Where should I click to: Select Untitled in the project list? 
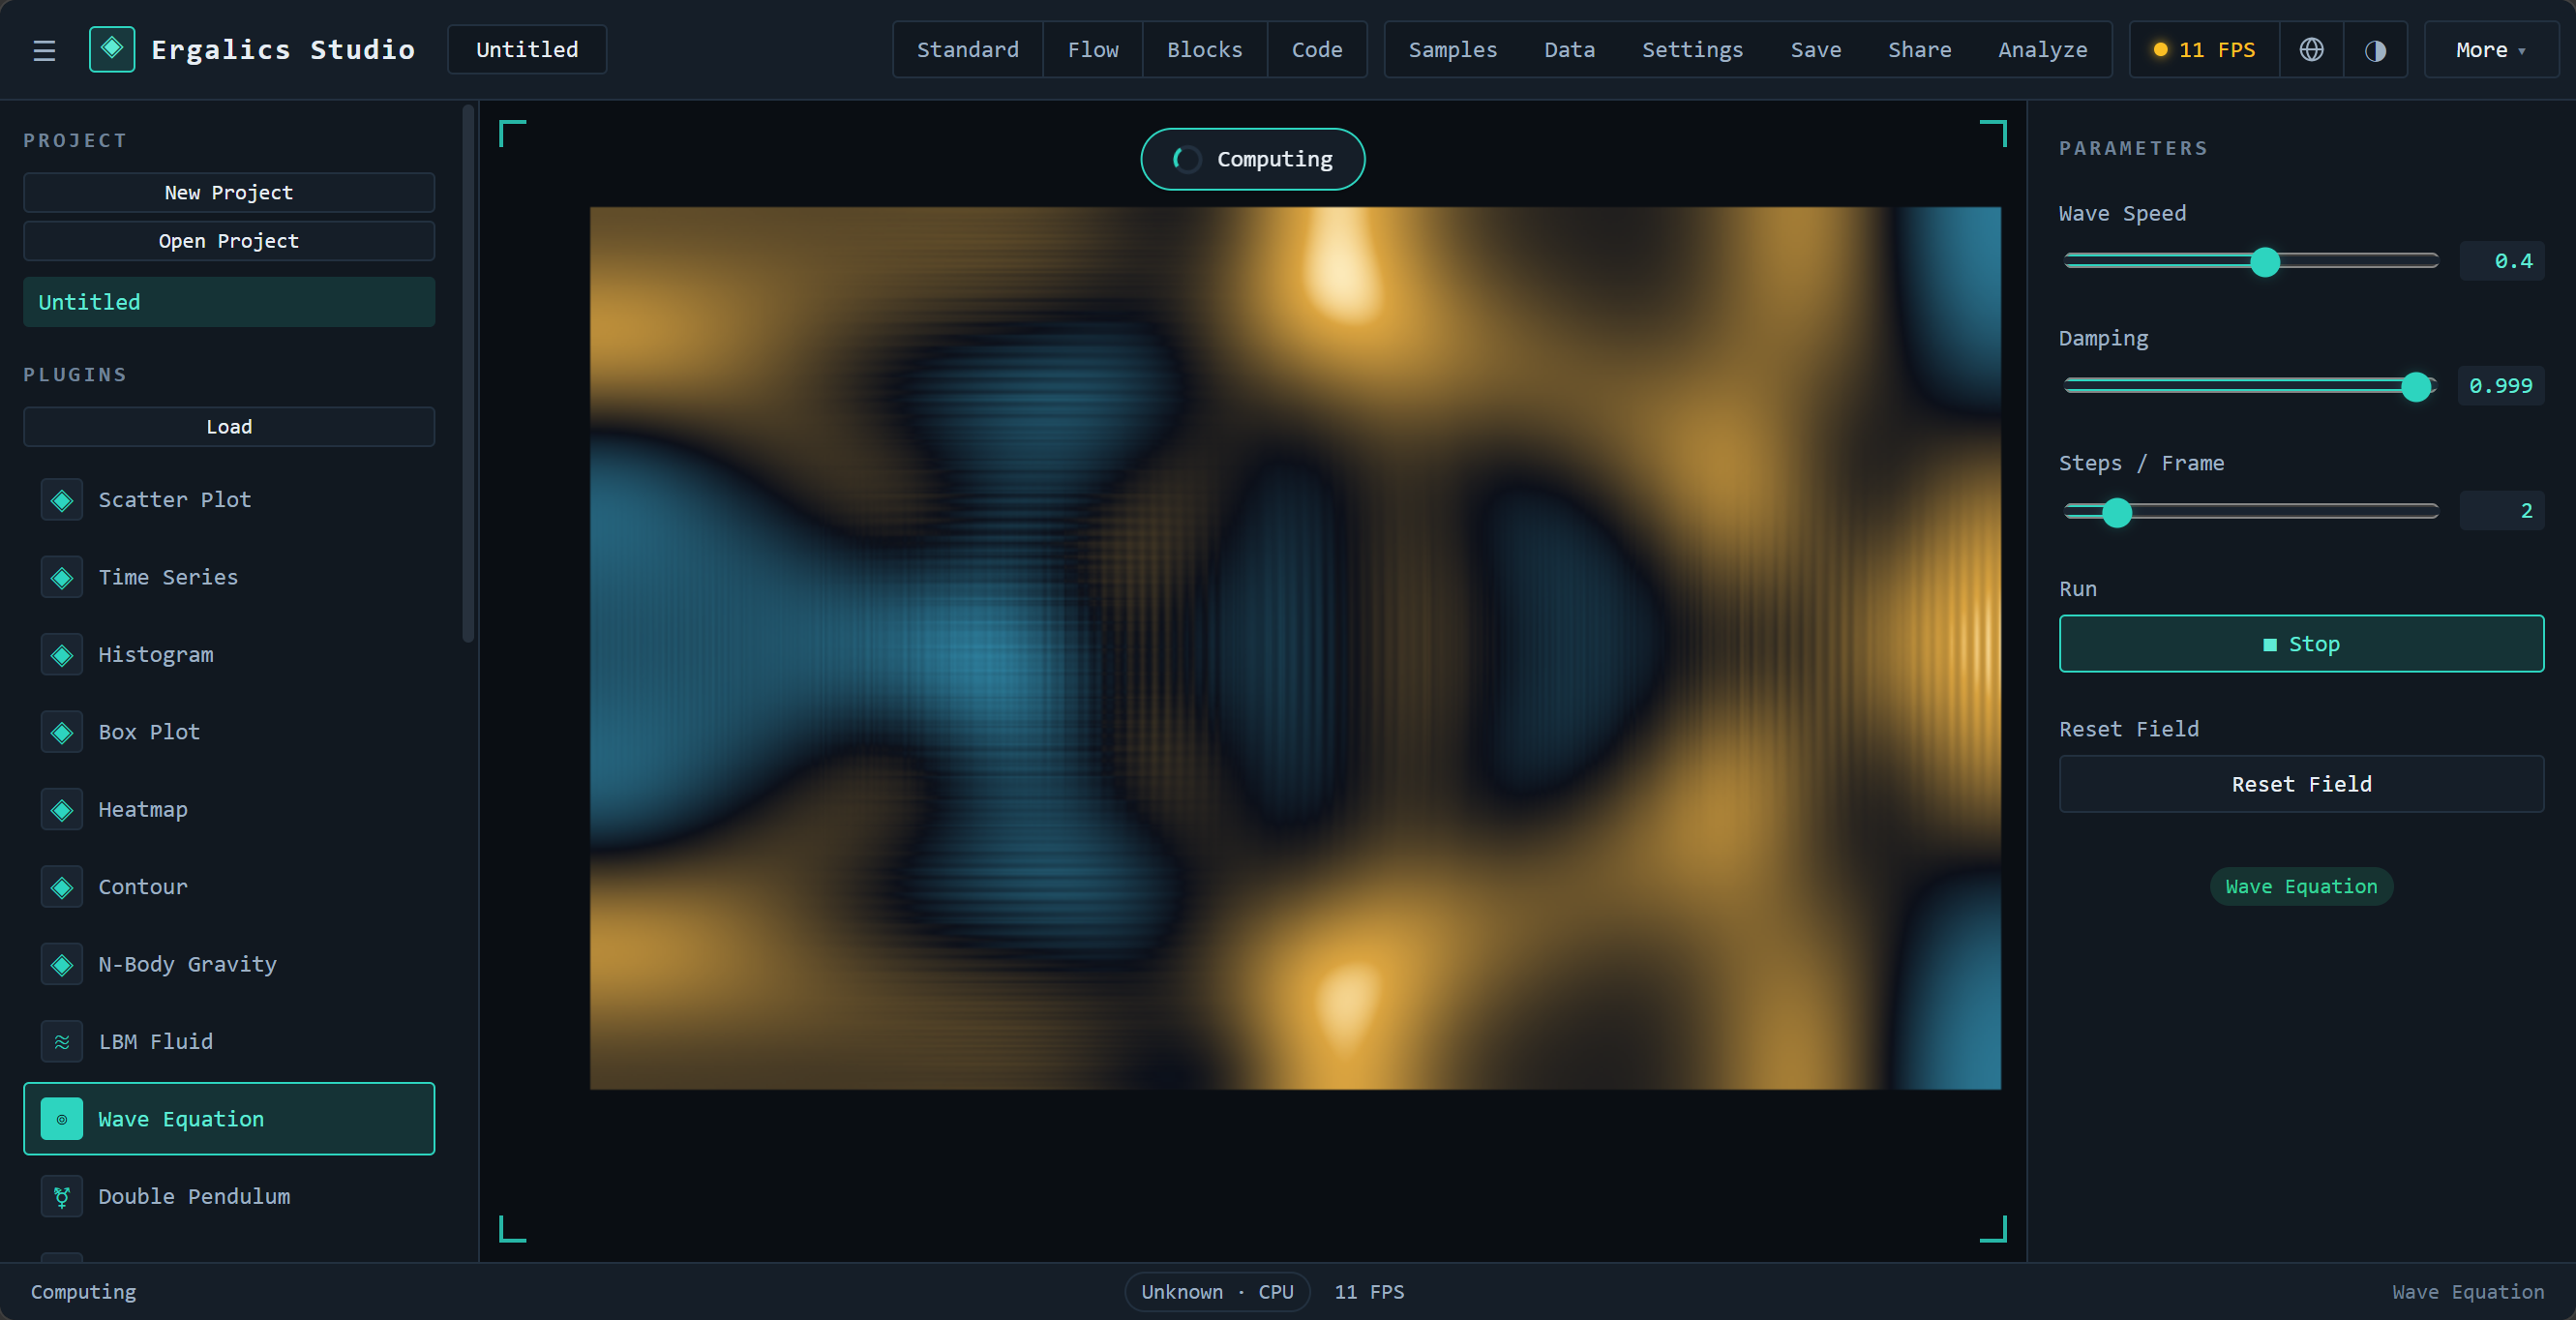(229, 302)
